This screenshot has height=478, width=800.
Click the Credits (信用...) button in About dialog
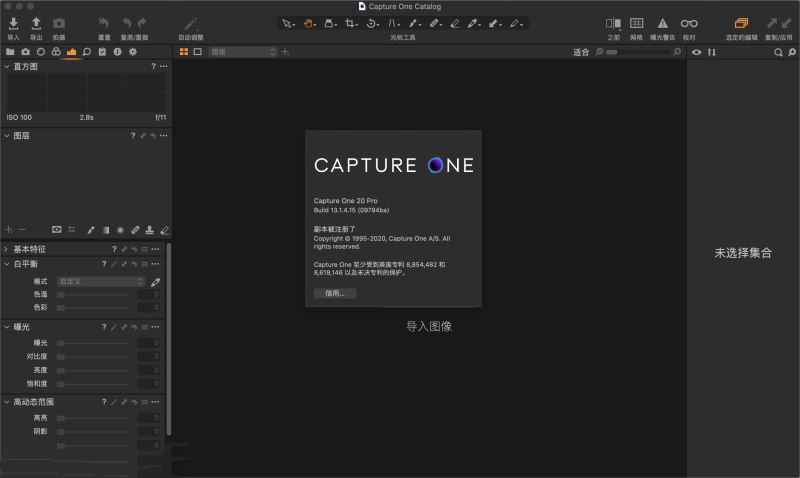pos(335,293)
